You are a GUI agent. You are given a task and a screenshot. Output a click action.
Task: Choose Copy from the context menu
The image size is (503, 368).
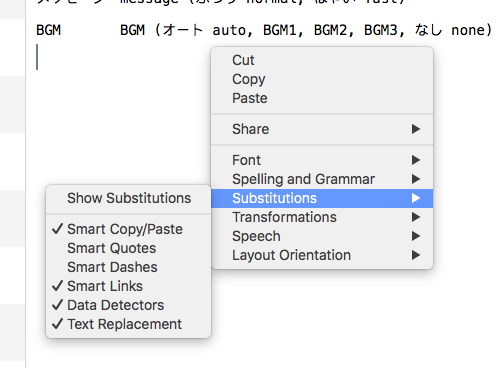point(322,79)
